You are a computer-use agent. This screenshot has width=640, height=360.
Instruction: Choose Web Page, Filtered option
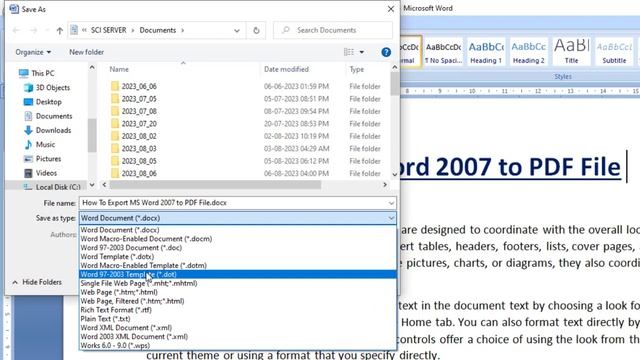[x=238, y=301]
